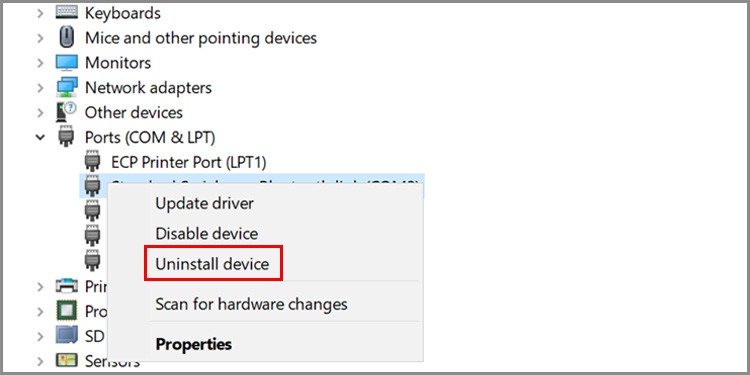Click the Keyboards device icon
Image resolution: width=750 pixels, height=375 pixels.
pos(66,11)
